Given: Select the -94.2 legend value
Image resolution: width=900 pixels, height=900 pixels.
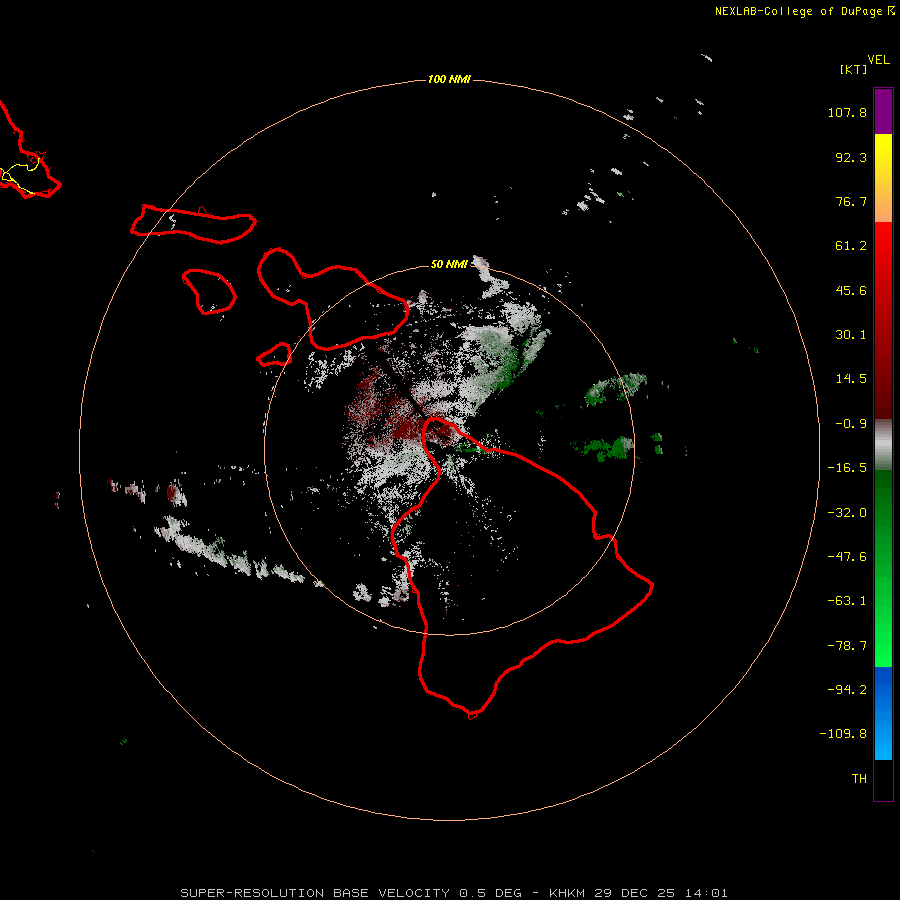Looking at the screenshot, I should tap(847, 690).
